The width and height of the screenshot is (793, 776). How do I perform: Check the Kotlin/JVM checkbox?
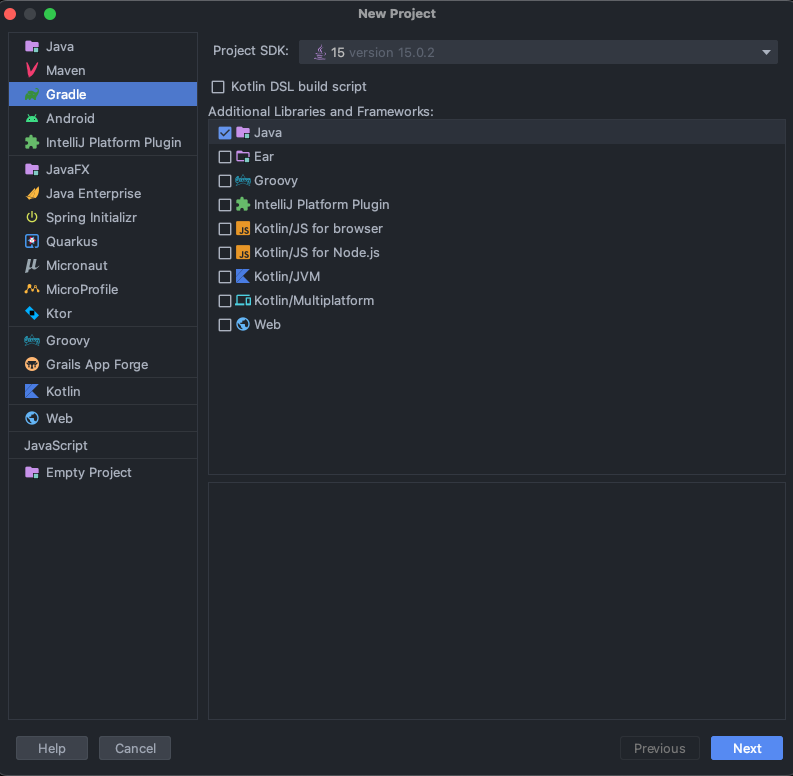point(225,277)
